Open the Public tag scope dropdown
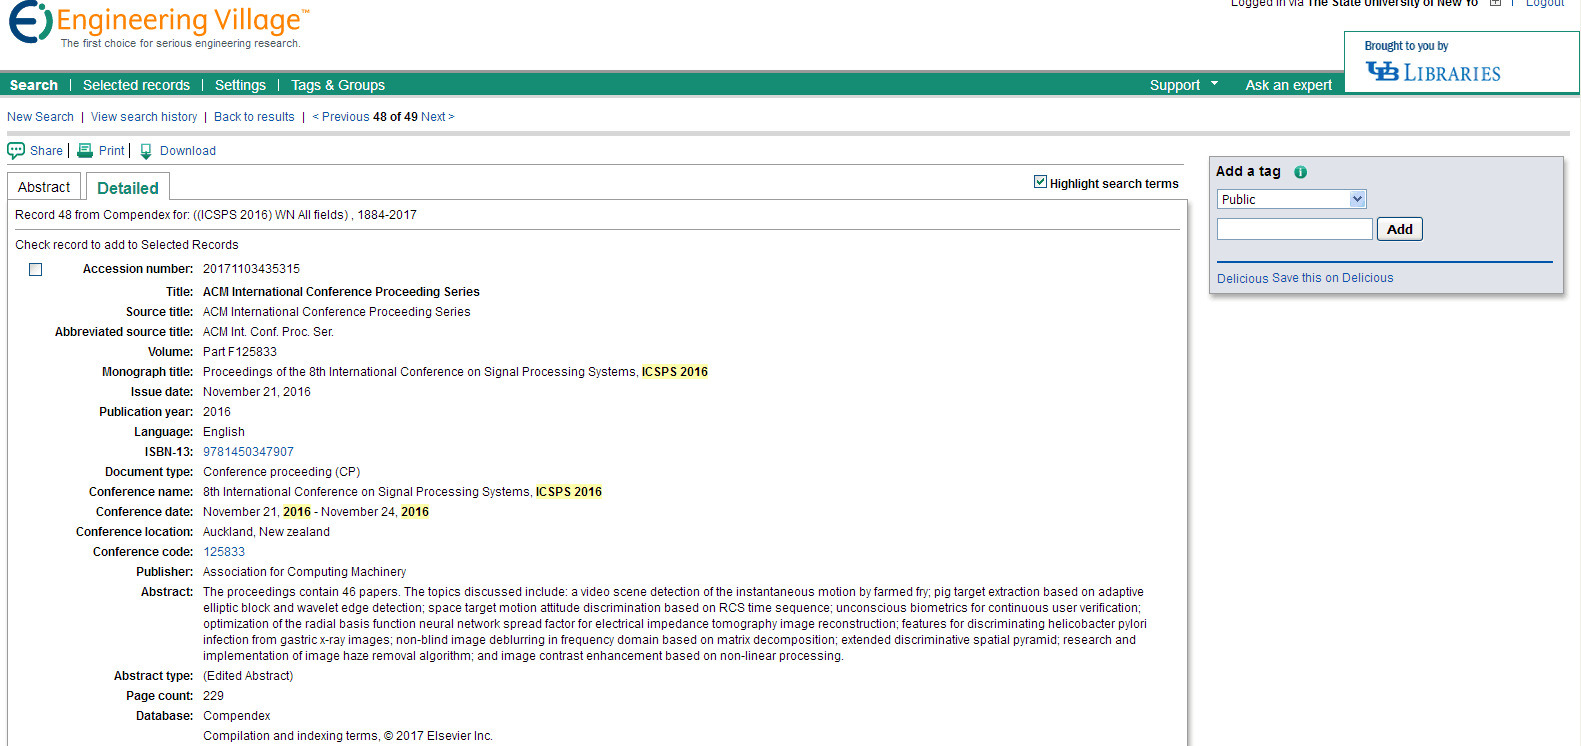 1291,199
